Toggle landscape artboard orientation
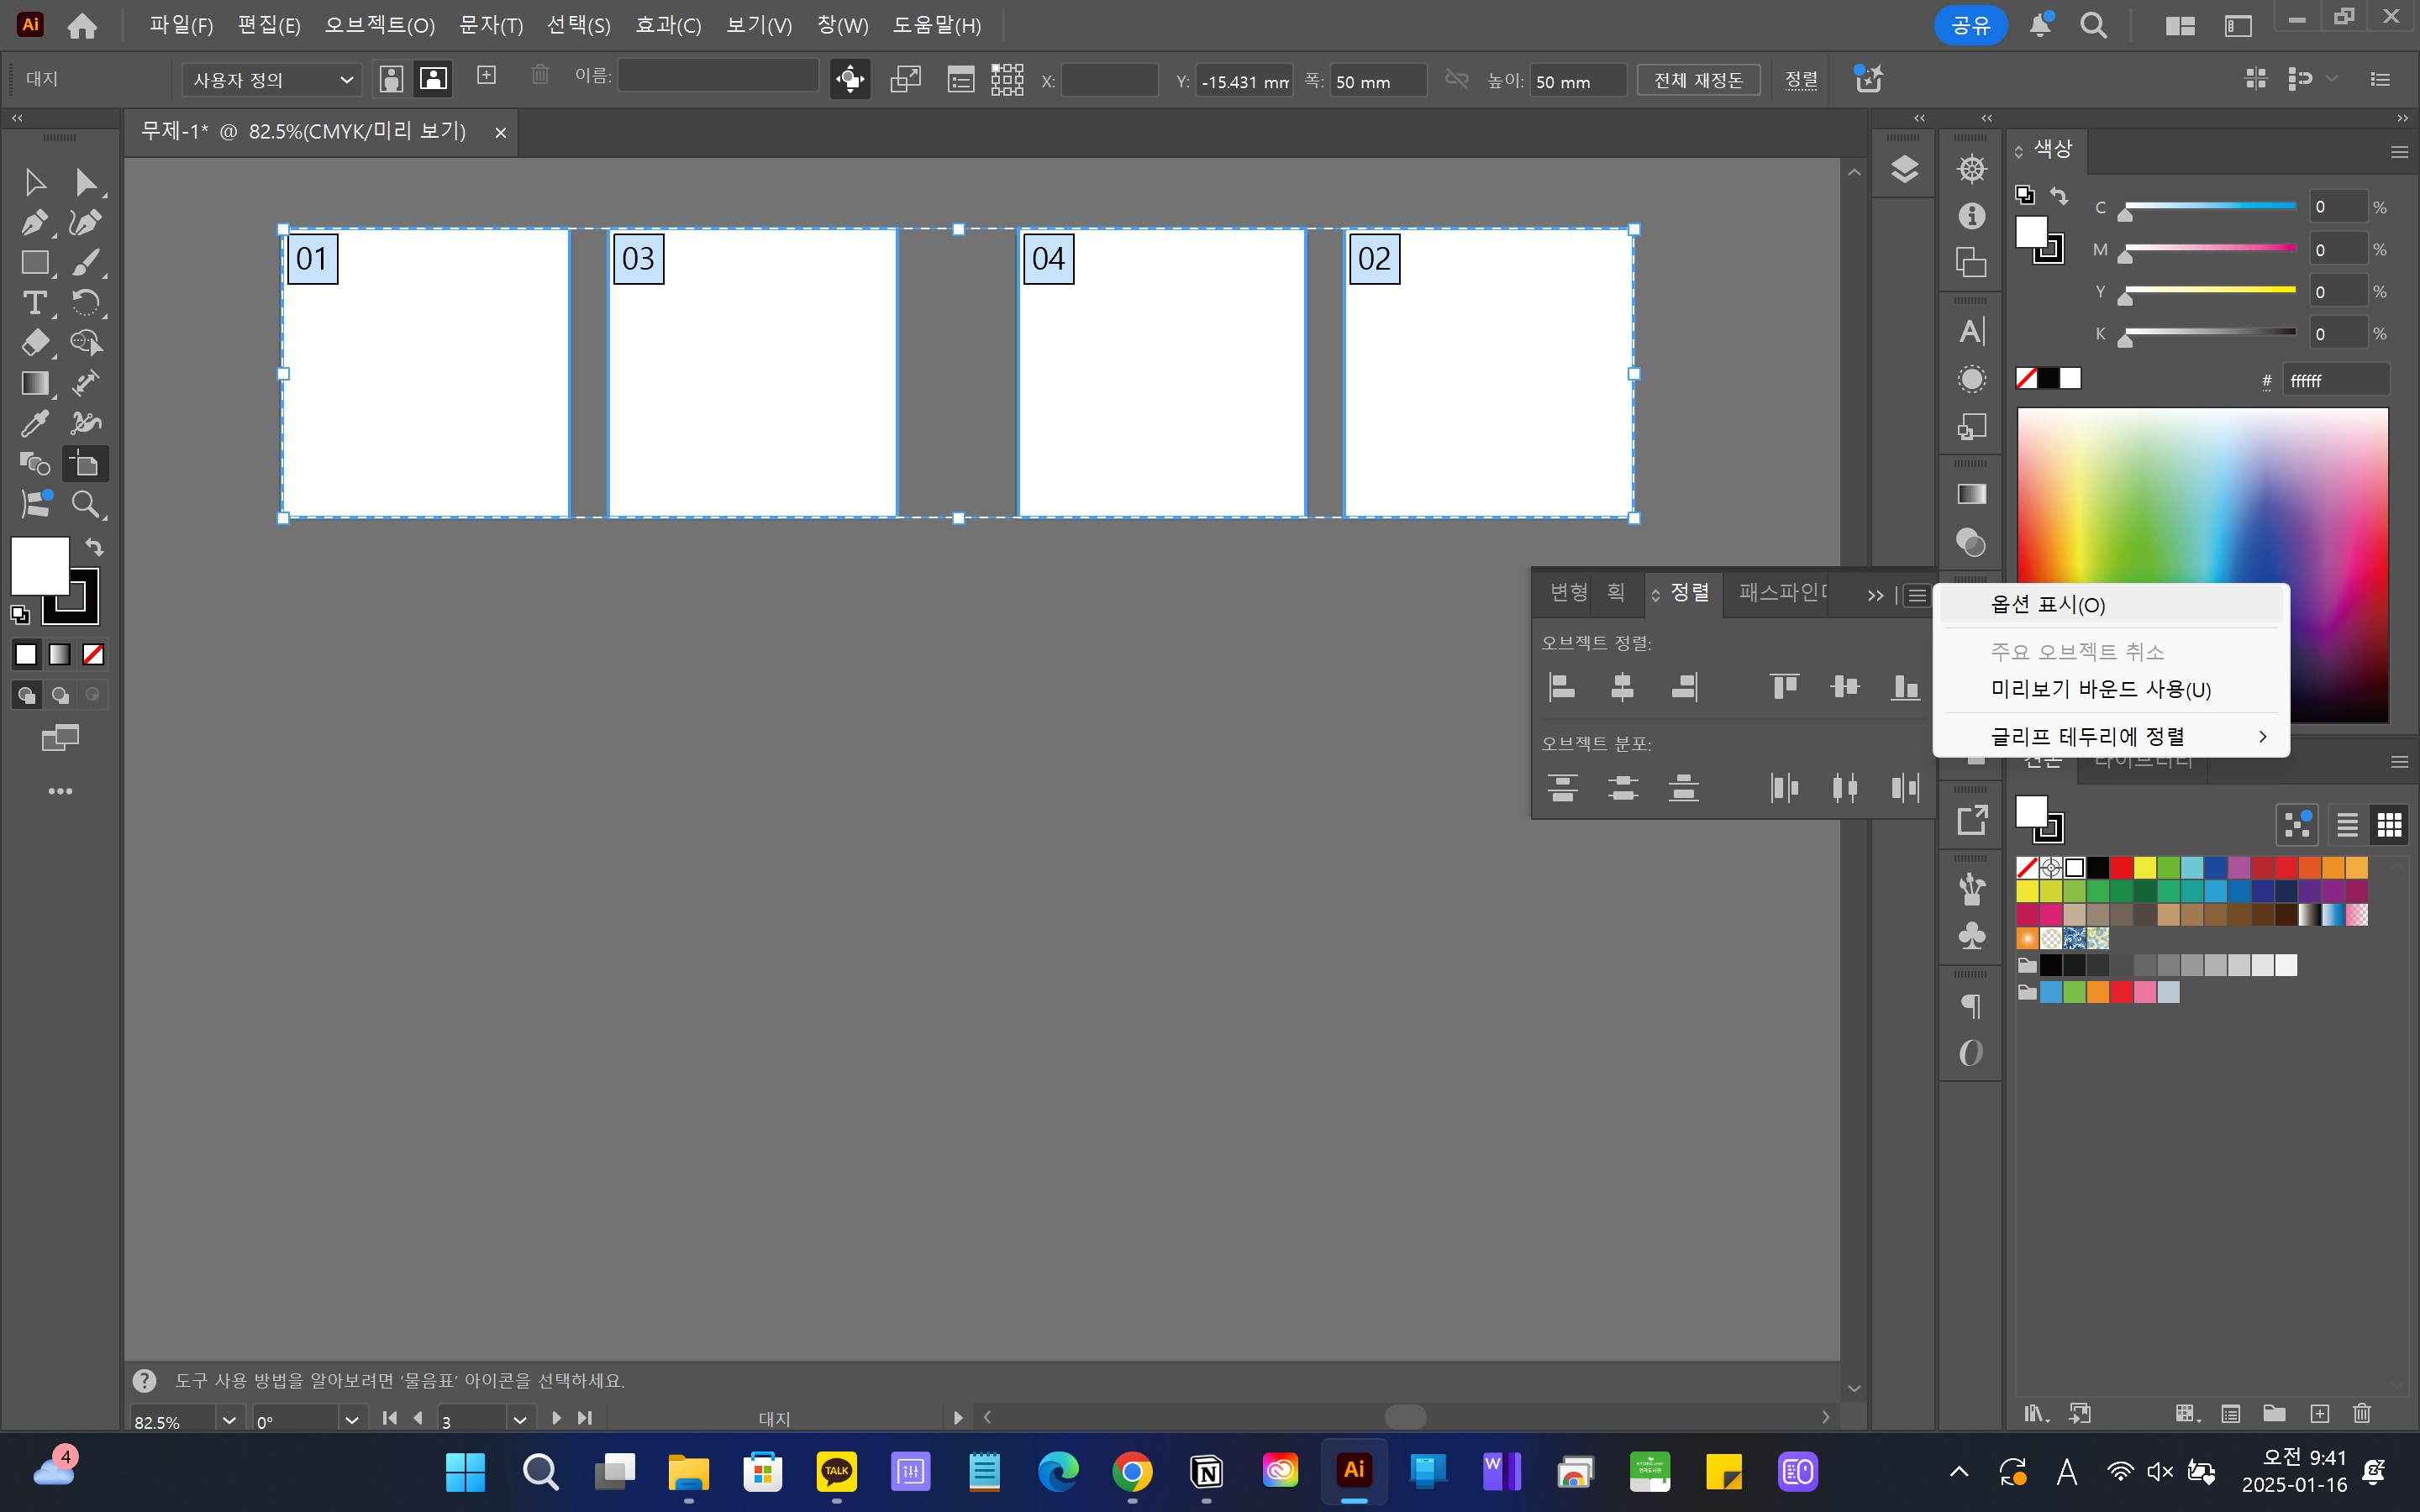Viewport: 2420px width, 1512px height. click(x=433, y=80)
